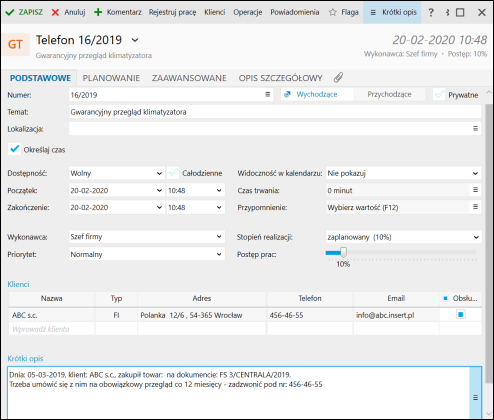Click the Przypomnienie value picker icon
494x420 pixels.
tap(475, 207)
